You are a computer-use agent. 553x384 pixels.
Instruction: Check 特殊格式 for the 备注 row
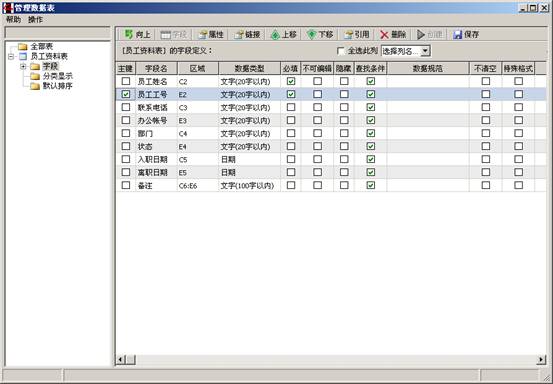coord(518,185)
